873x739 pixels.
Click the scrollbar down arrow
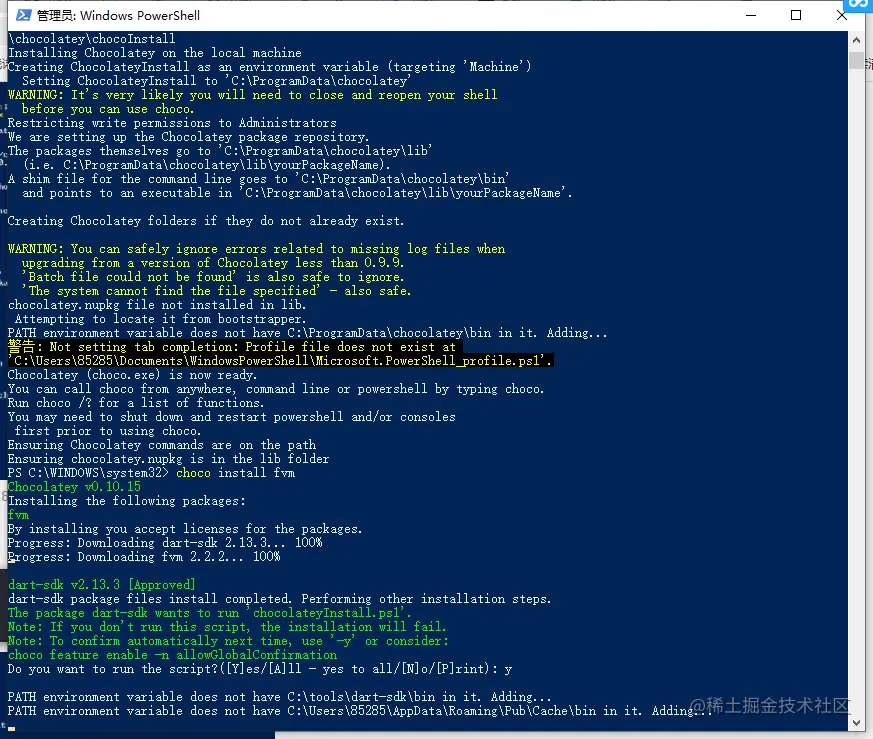pos(856,723)
